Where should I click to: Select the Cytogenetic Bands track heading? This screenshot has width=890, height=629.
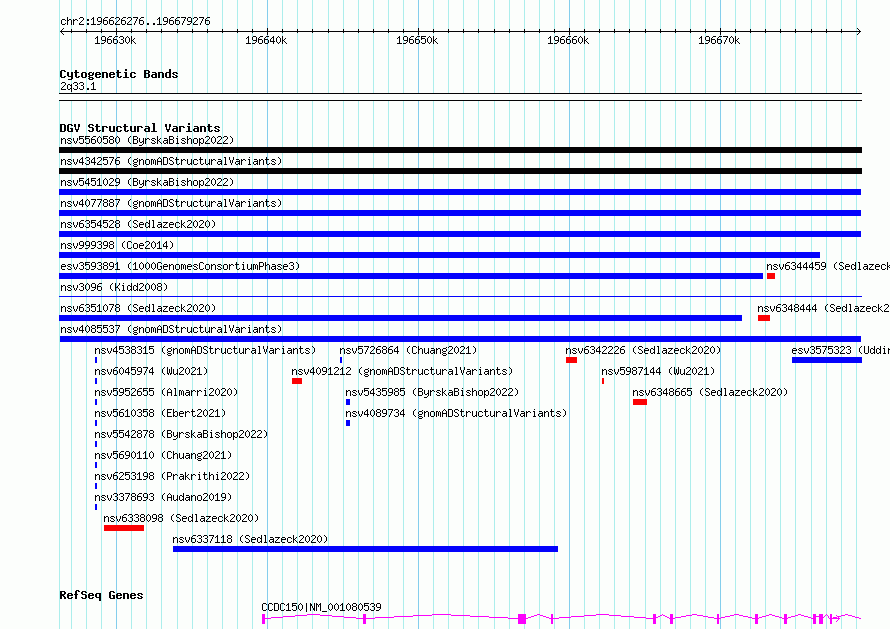(x=119, y=74)
